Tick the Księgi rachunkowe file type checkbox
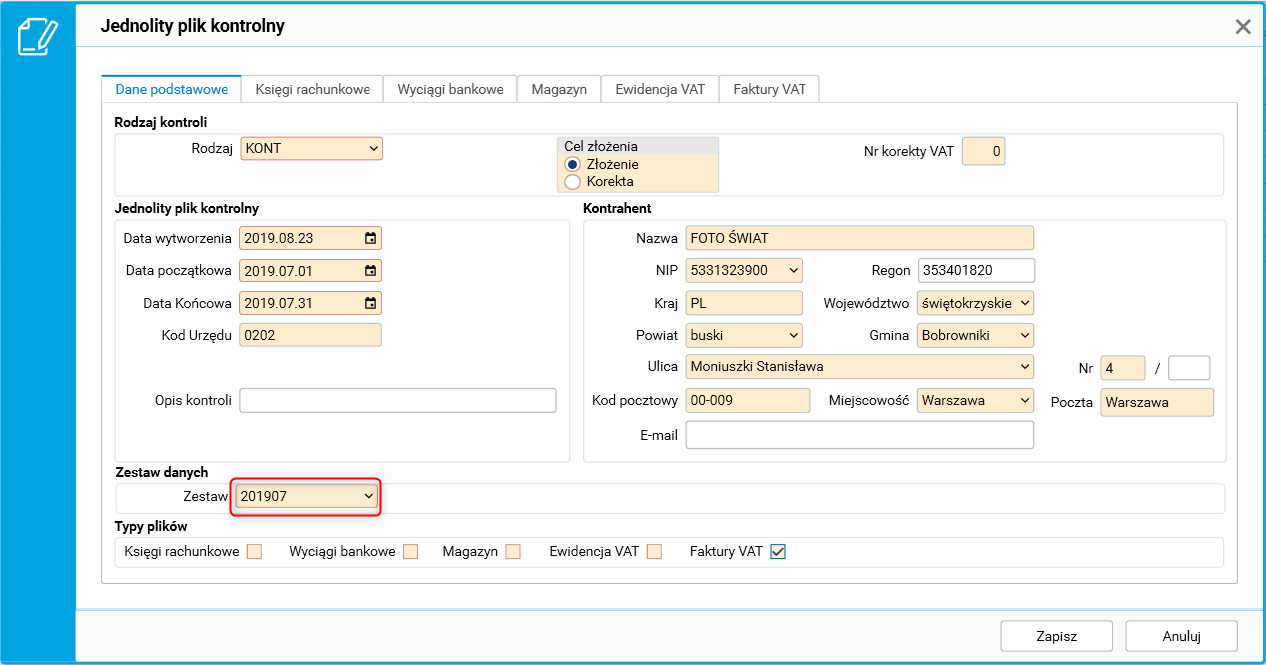1266x665 pixels. click(254, 551)
